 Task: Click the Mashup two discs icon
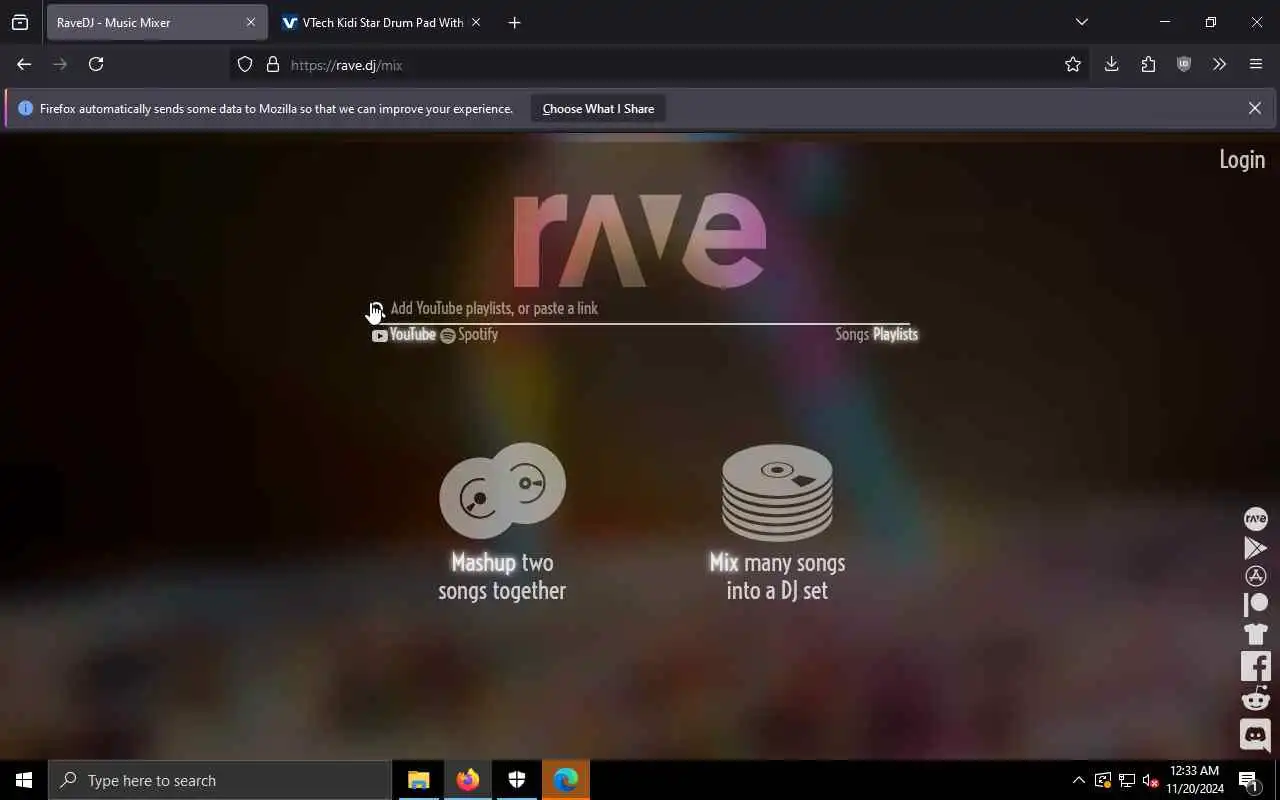point(502,490)
